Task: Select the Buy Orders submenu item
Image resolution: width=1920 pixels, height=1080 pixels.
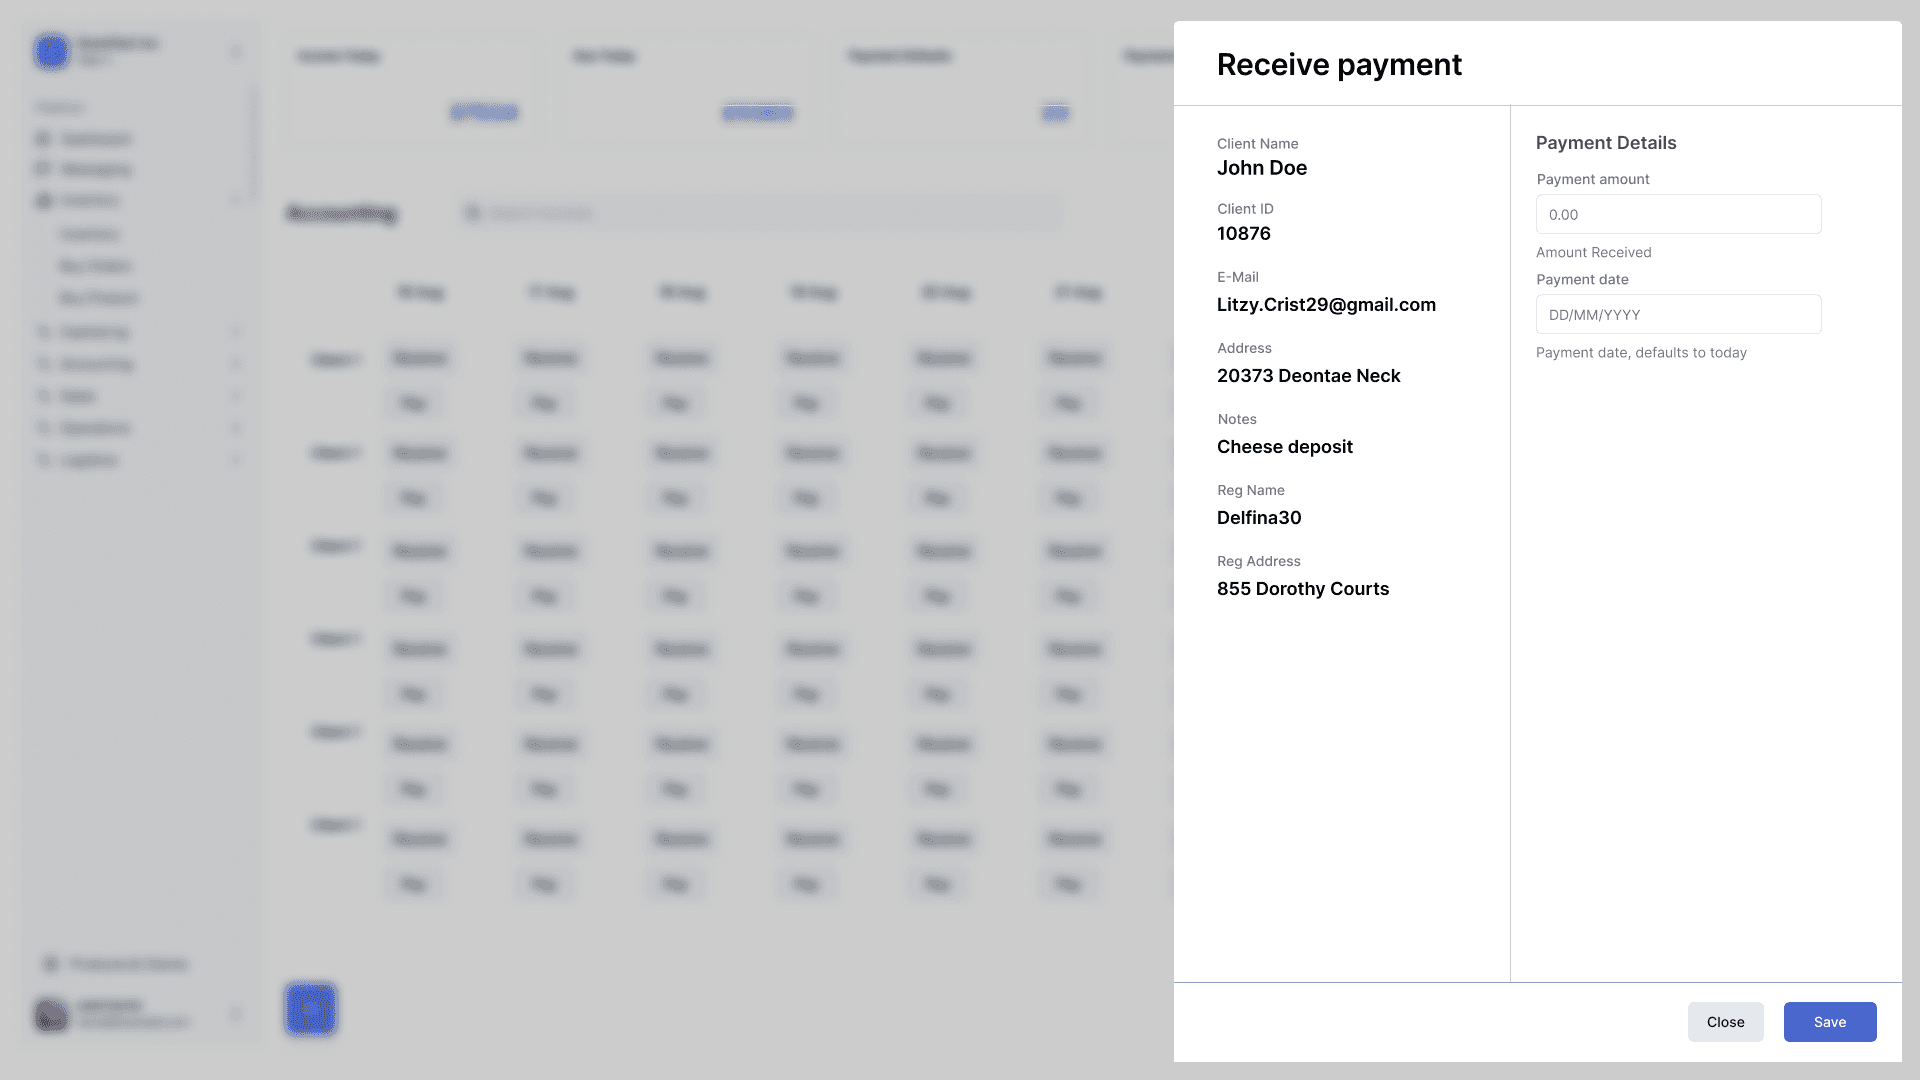Action: (95, 266)
